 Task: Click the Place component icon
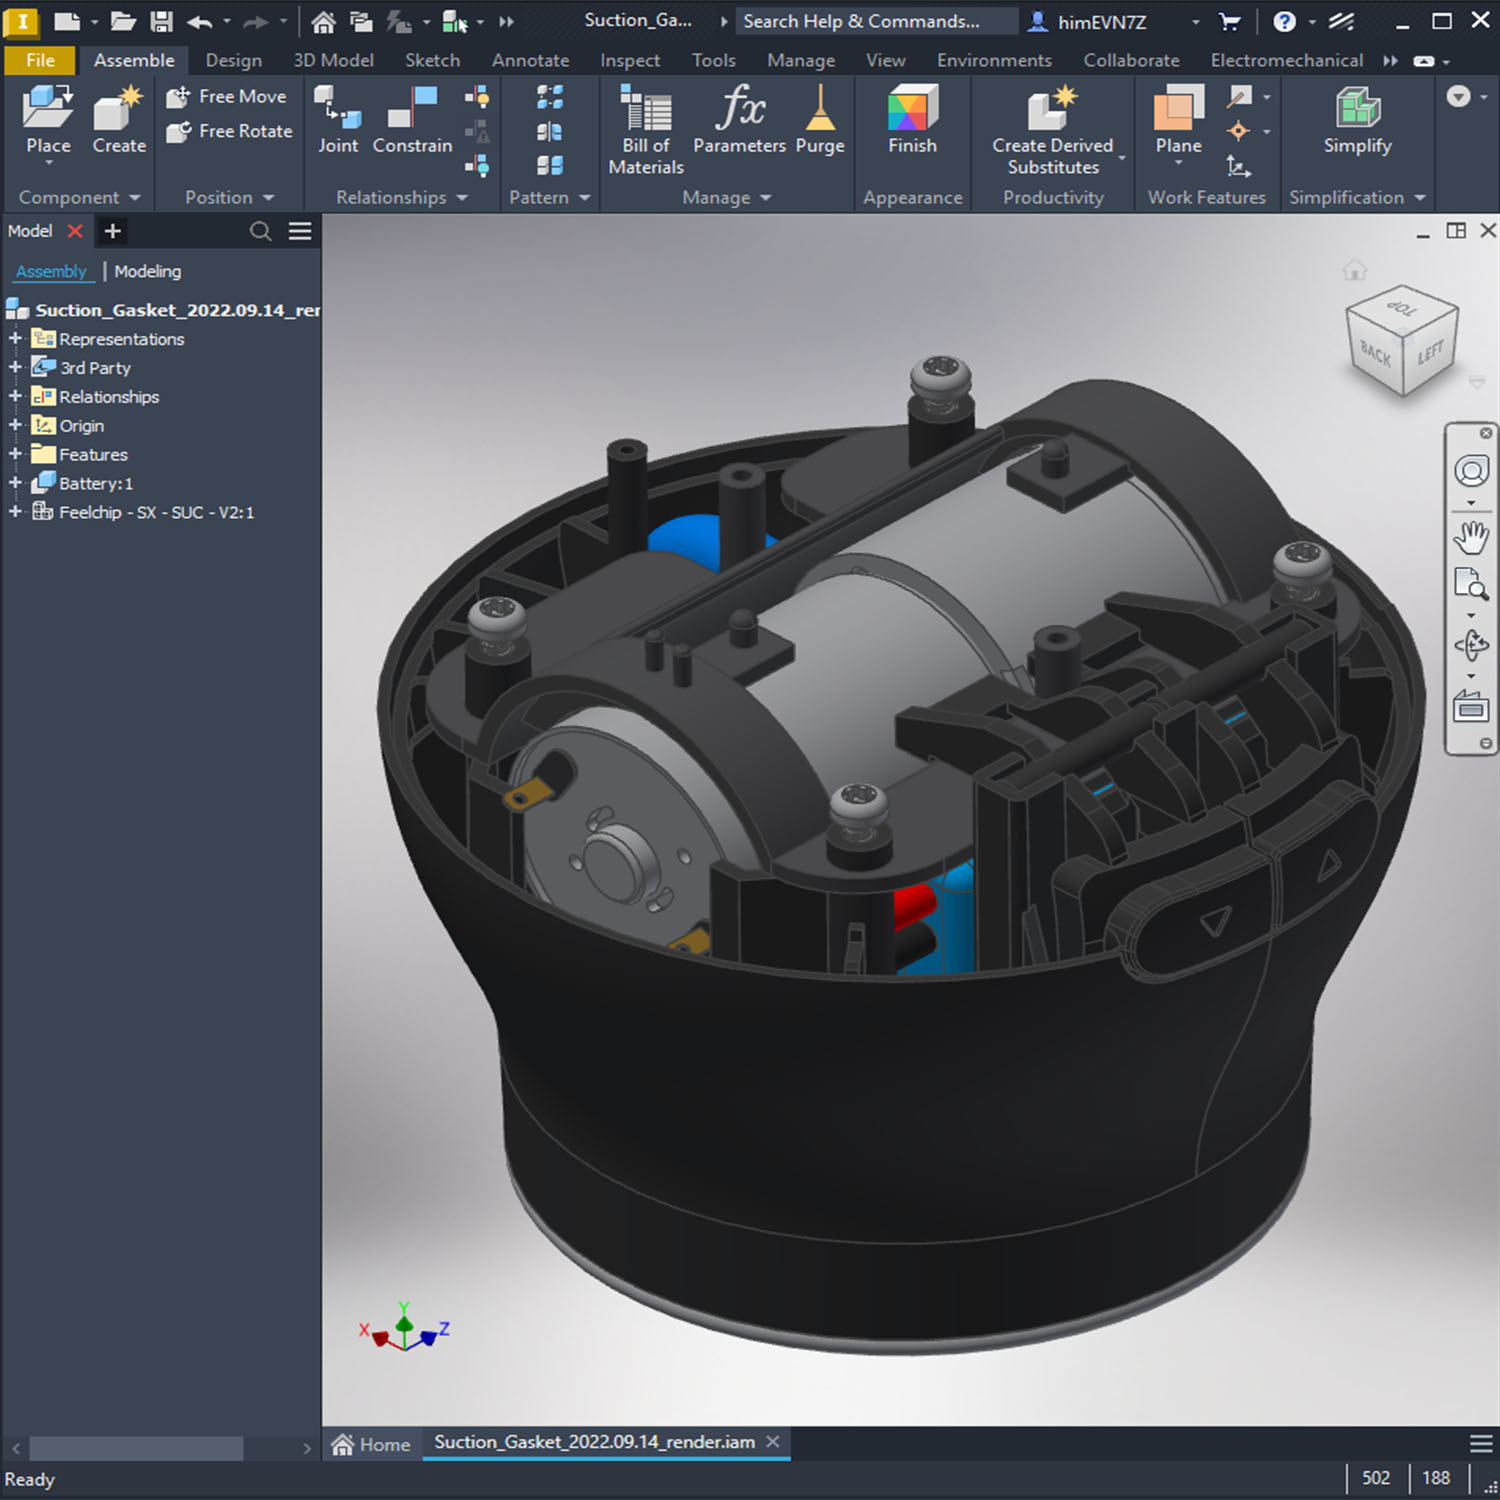click(48, 108)
